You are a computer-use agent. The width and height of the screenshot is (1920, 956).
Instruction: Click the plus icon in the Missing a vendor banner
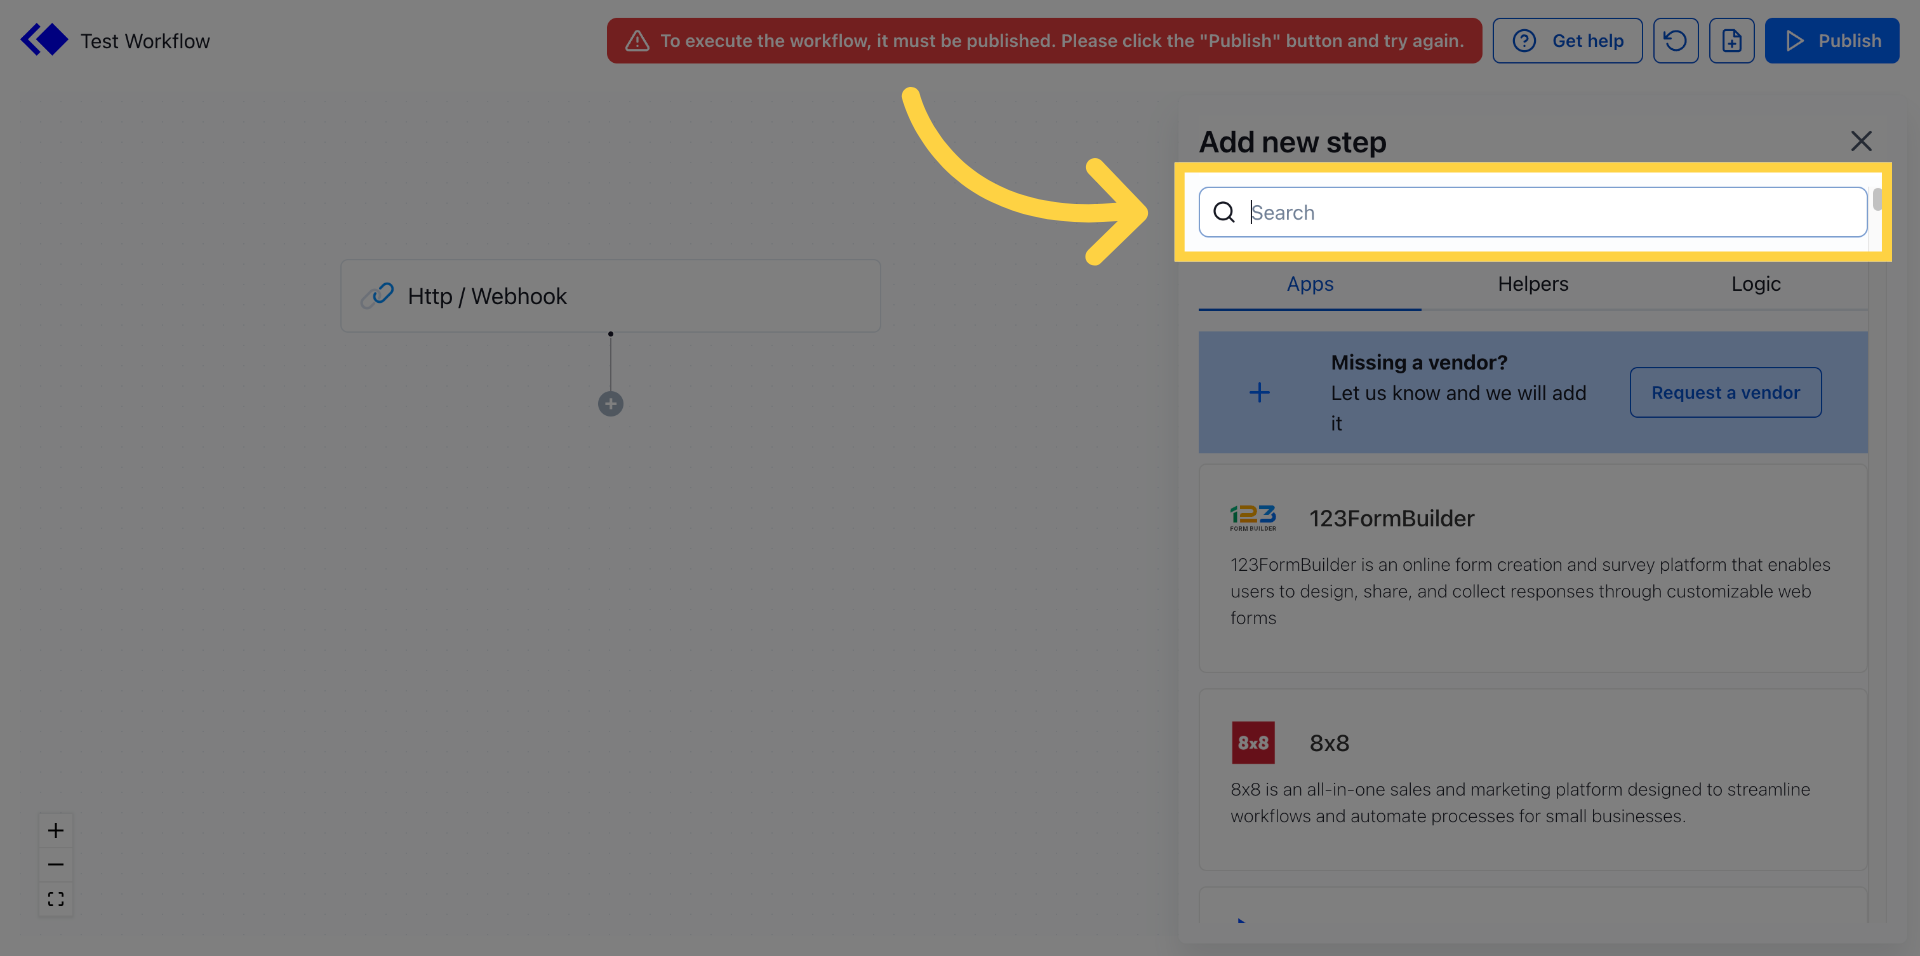click(x=1259, y=392)
